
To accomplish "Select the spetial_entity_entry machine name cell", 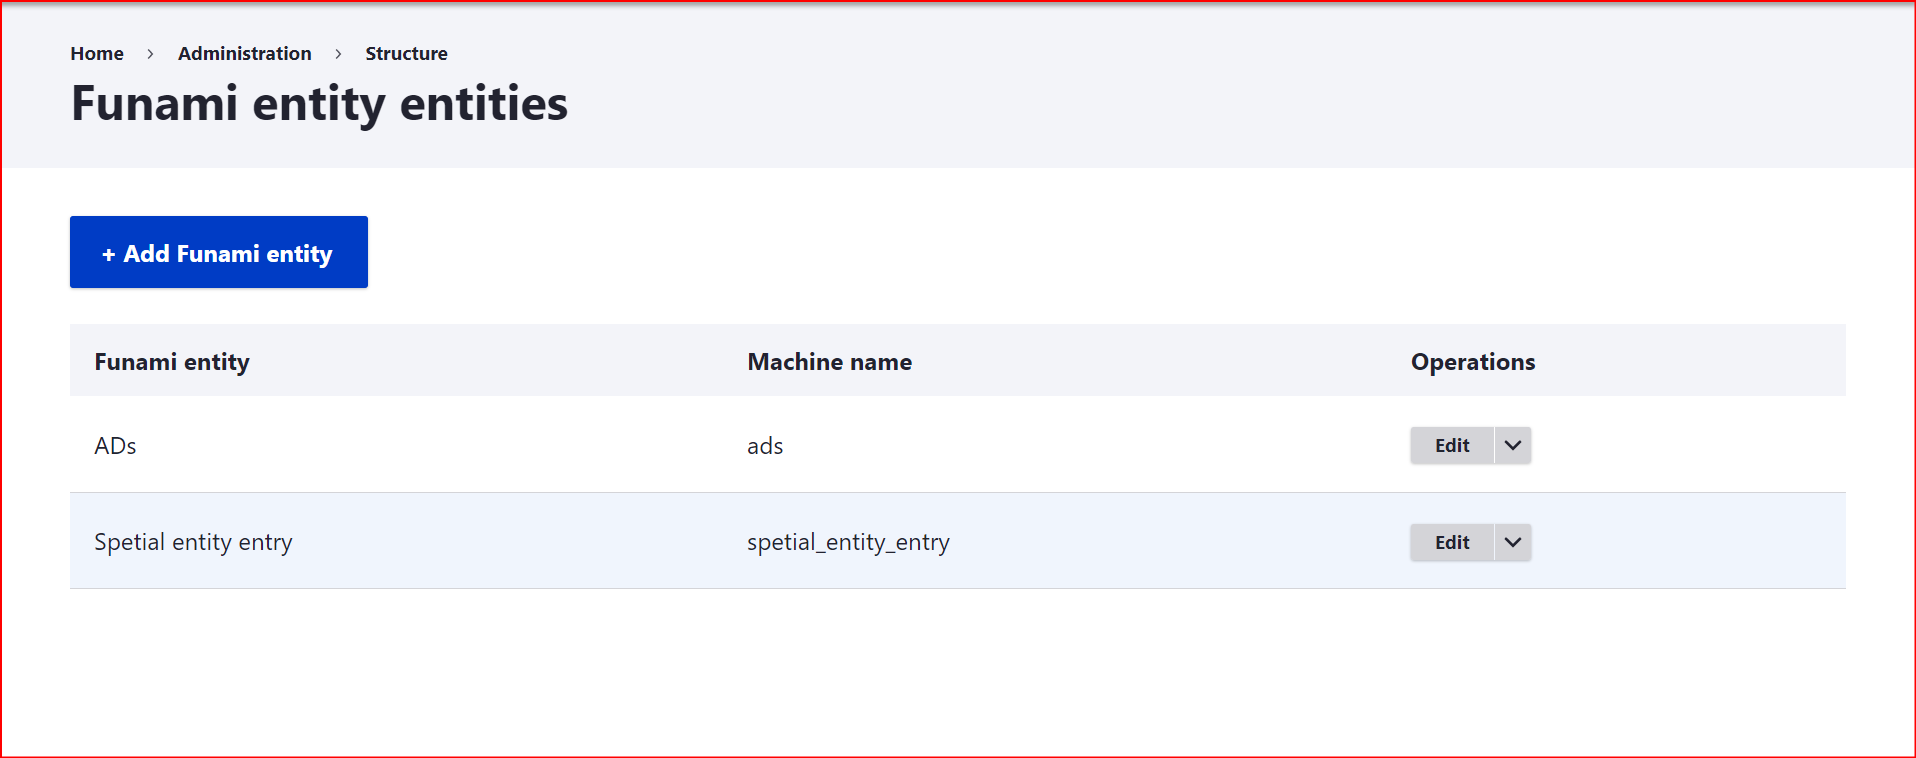I will [848, 542].
